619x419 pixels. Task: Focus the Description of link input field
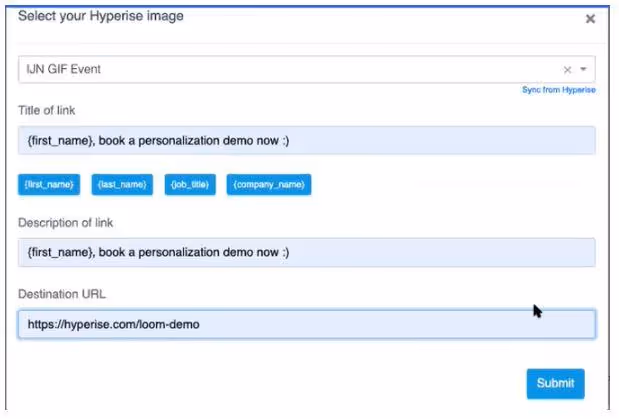(x=306, y=252)
